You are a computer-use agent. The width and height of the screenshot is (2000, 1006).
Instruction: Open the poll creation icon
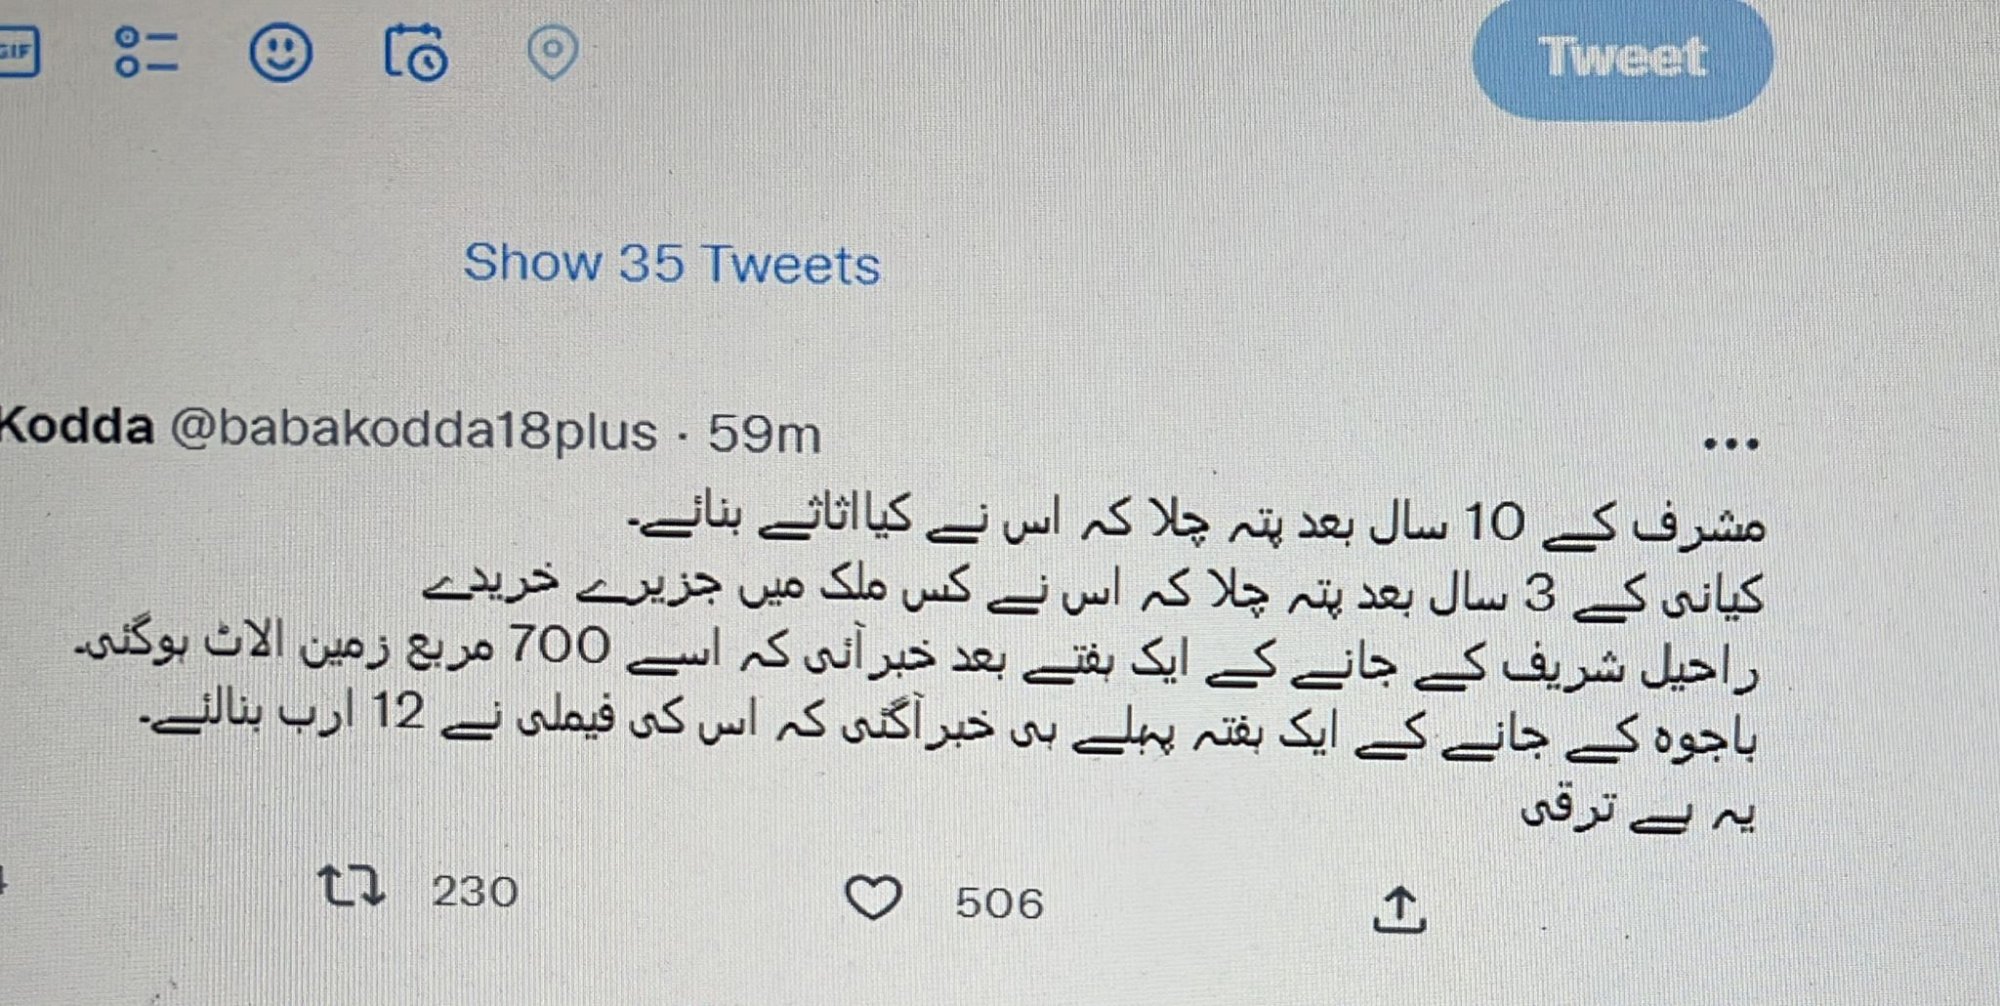[x=147, y=52]
